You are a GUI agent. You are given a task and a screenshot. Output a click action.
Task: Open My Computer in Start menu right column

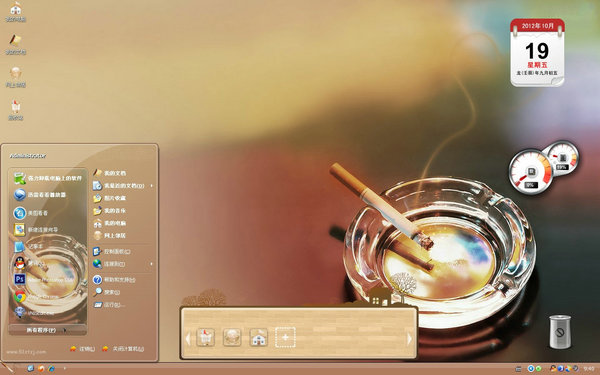(110, 223)
